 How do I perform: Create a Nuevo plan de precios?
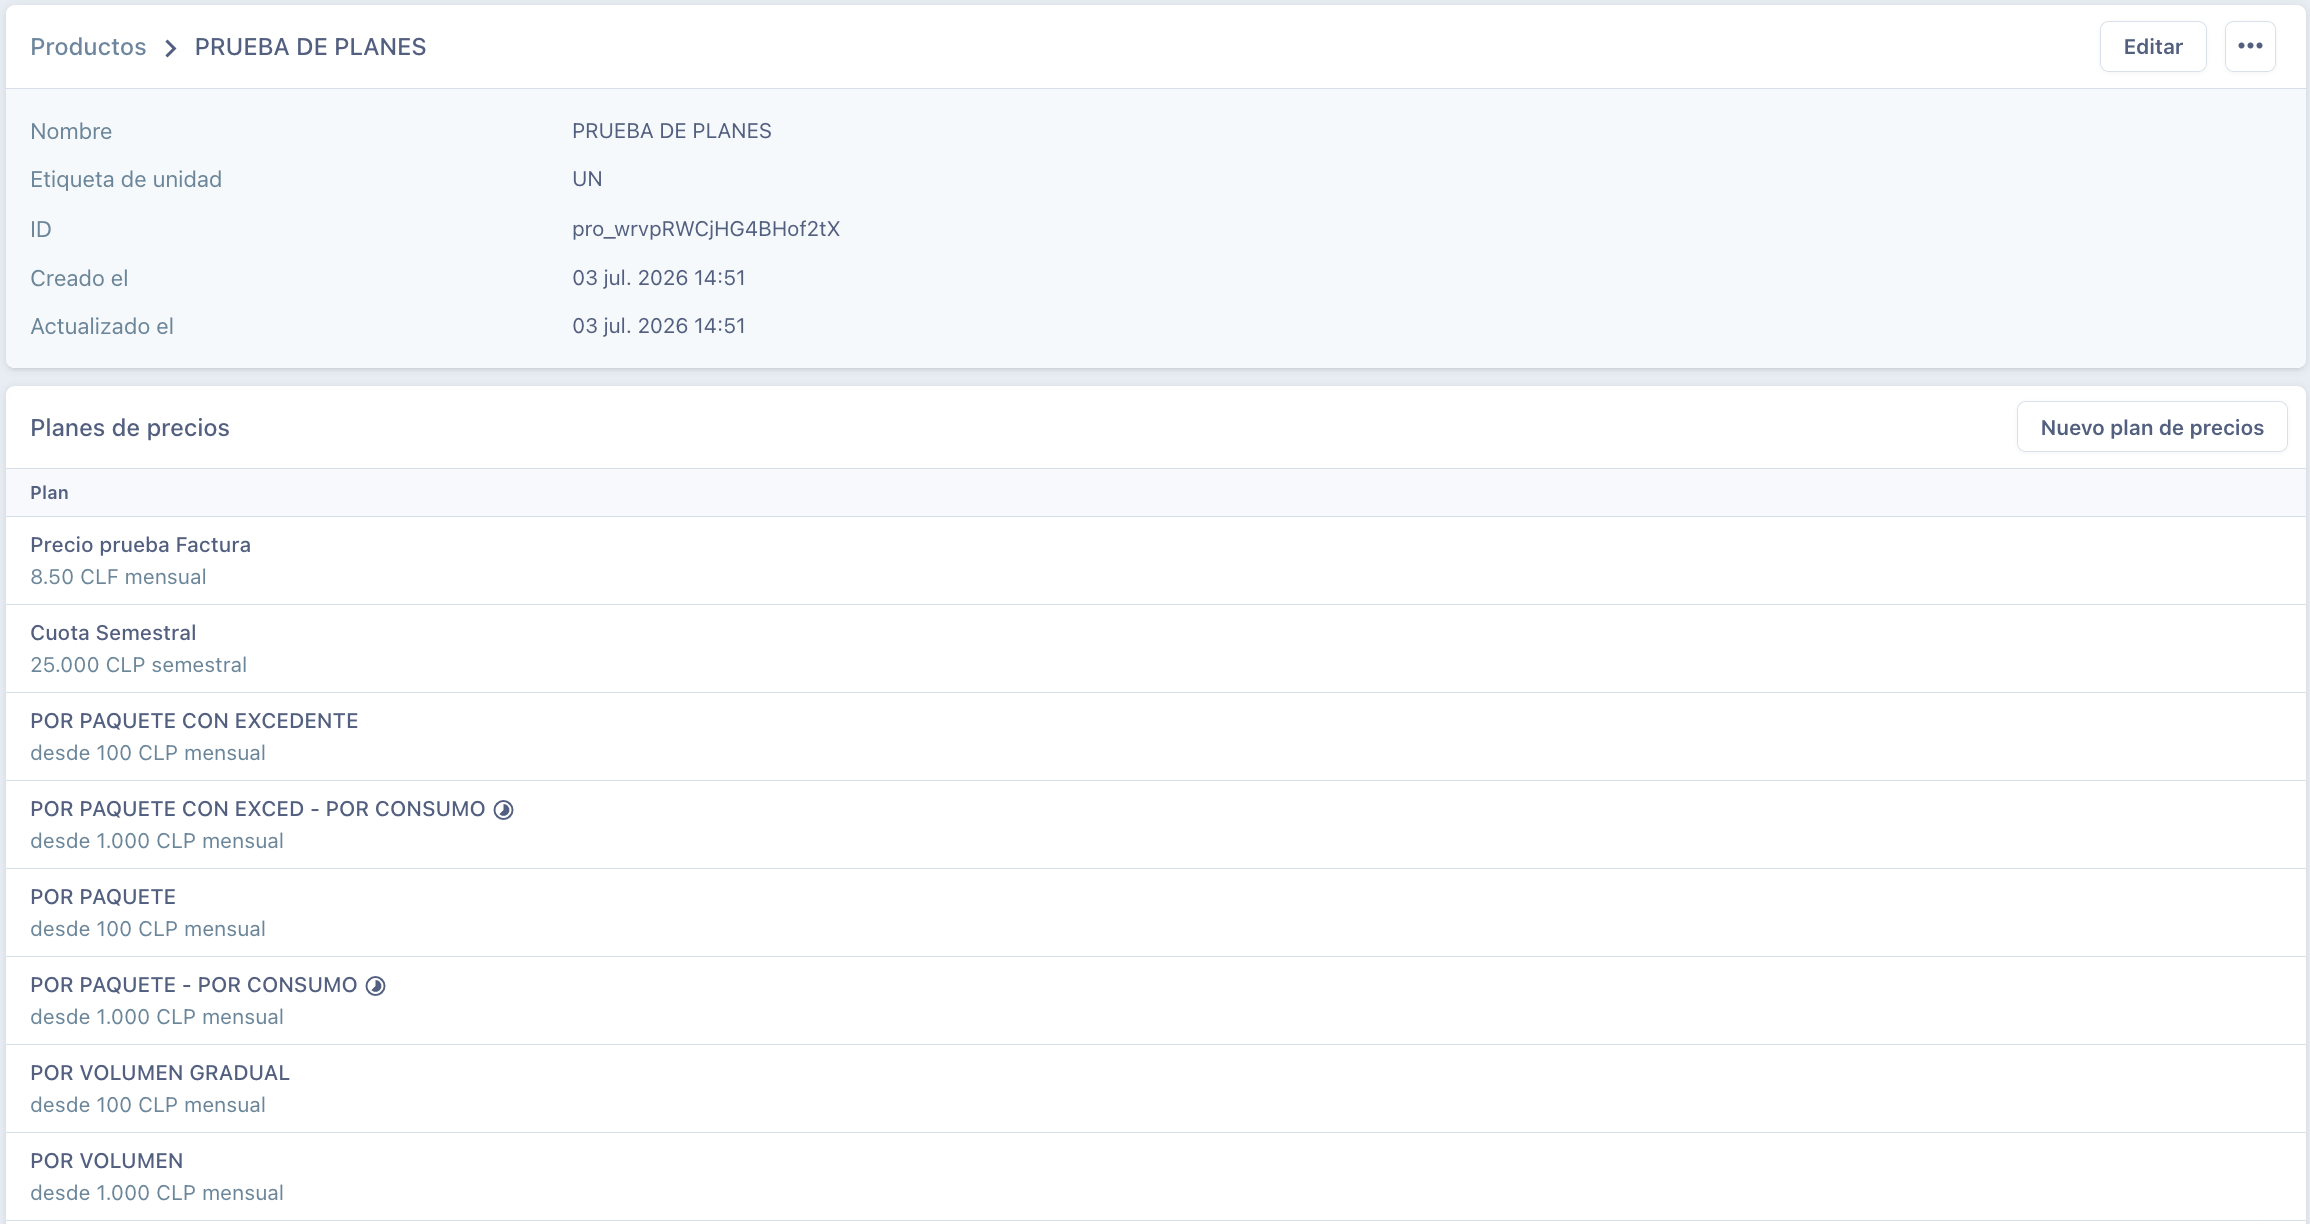tap(2152, 427)
